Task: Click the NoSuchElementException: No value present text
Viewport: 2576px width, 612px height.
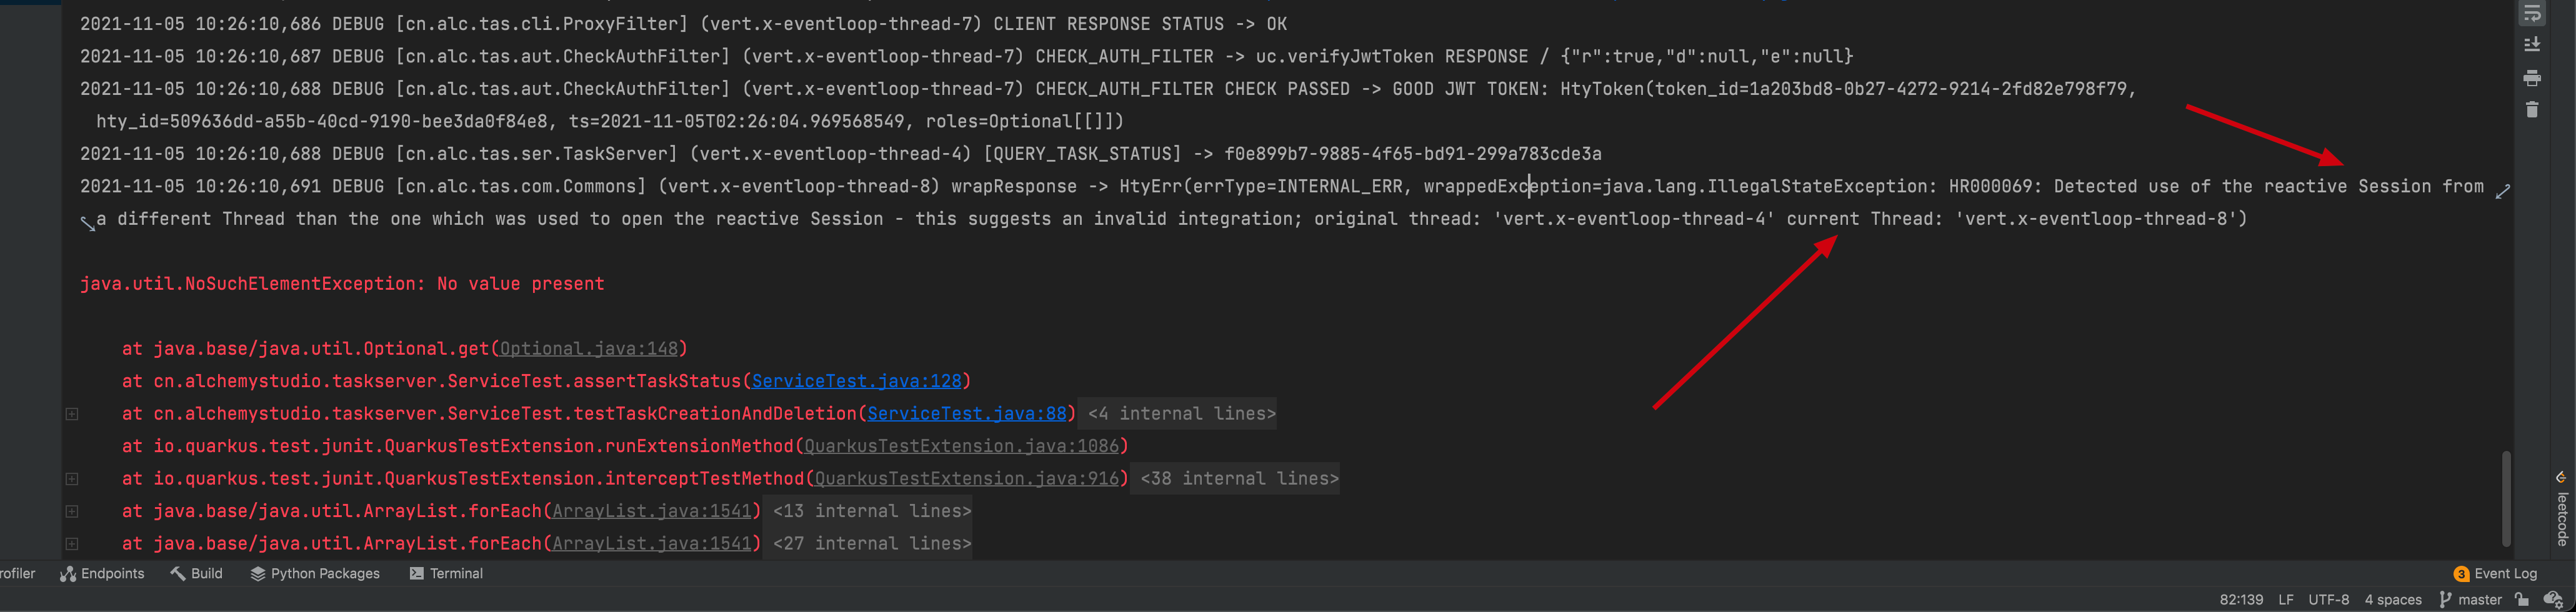Action: 342,284
